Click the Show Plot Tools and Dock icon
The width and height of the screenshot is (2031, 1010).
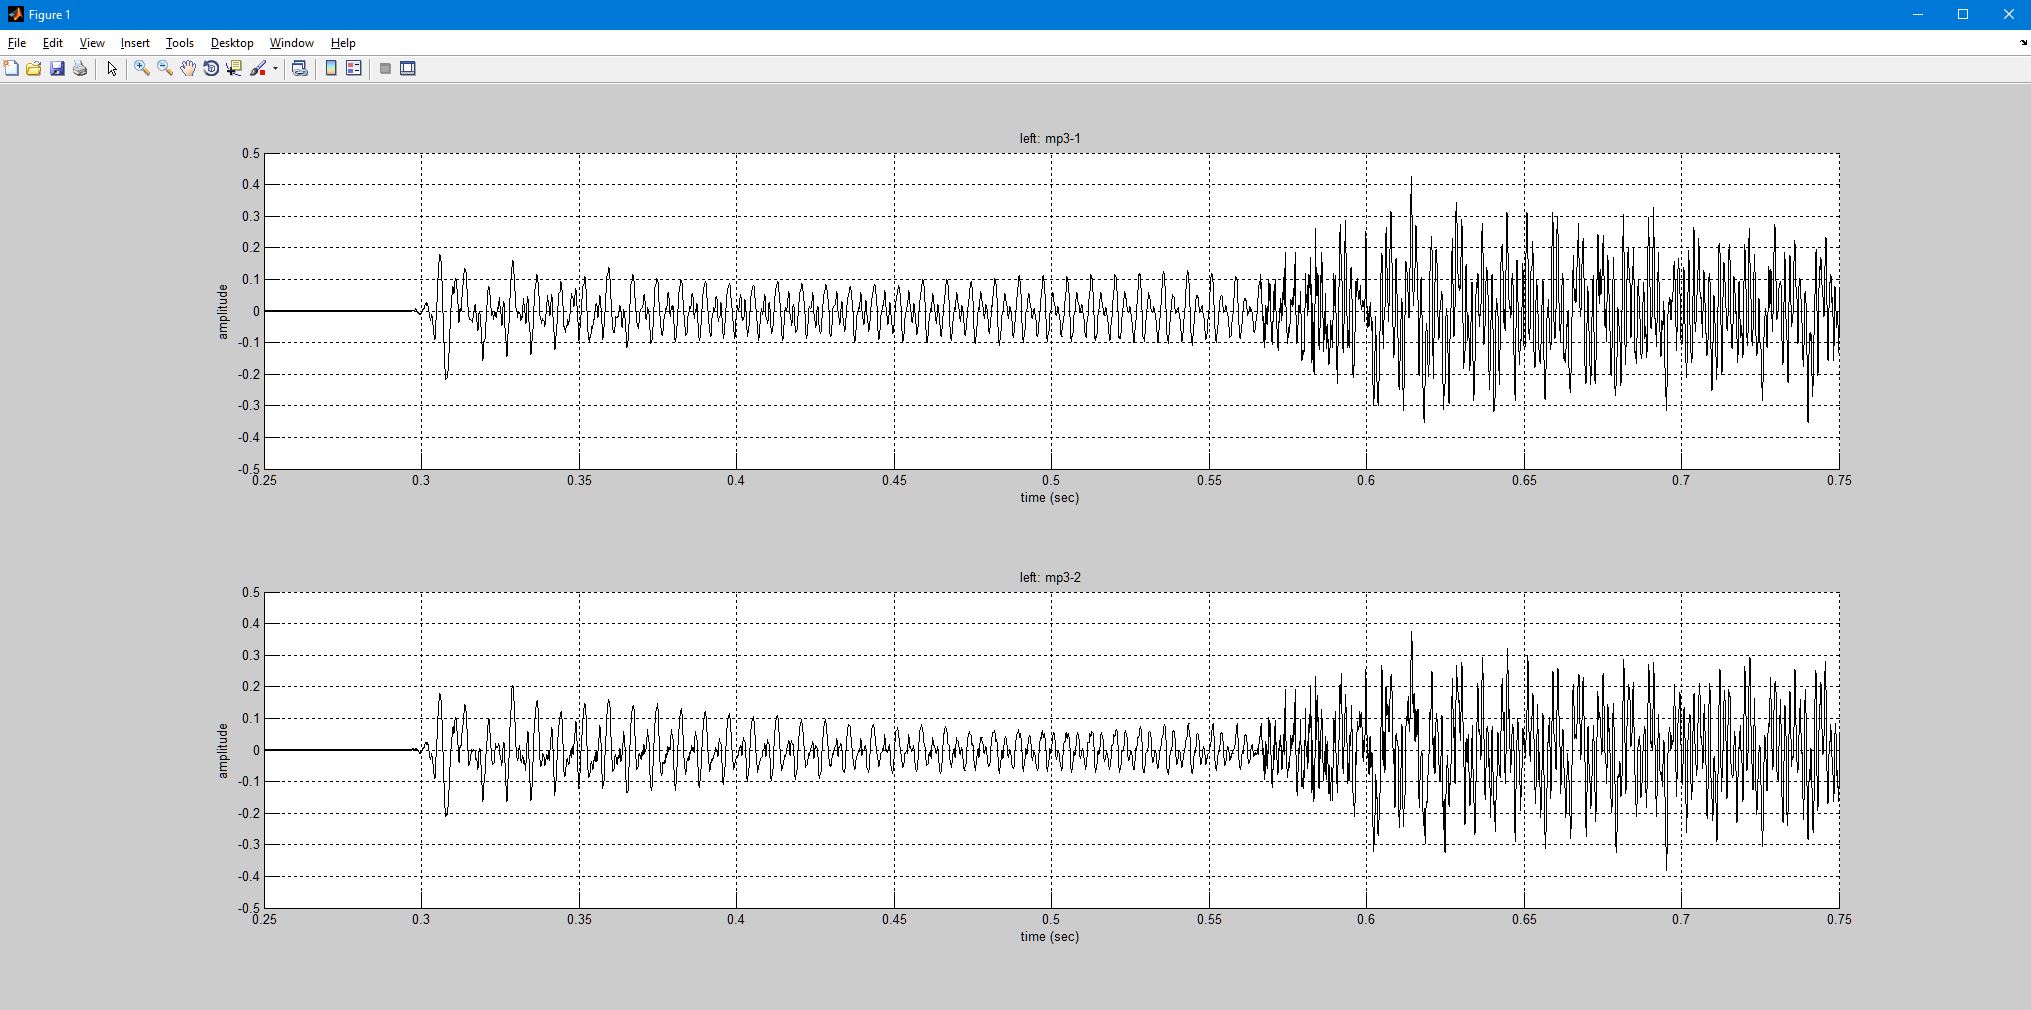(x=408, y=68)
